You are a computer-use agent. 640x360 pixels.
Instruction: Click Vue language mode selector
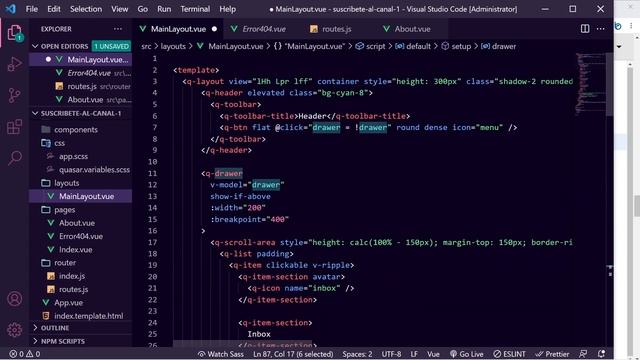[x=433, y=354]
